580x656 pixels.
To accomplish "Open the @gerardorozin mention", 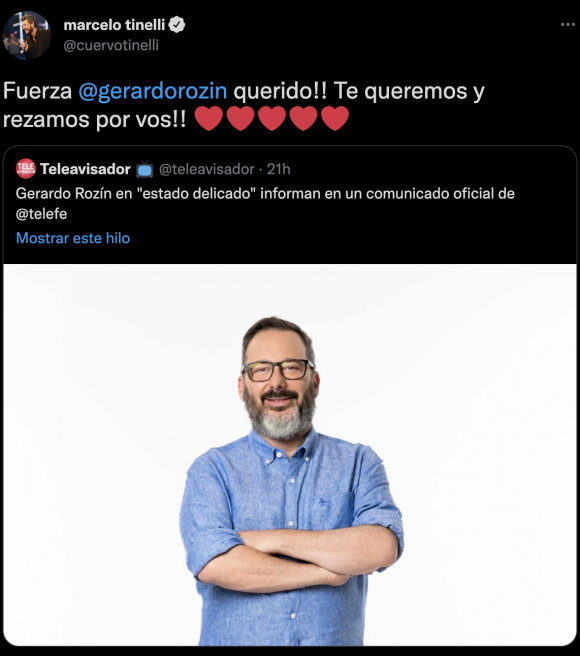I will [x=153, y=91].
